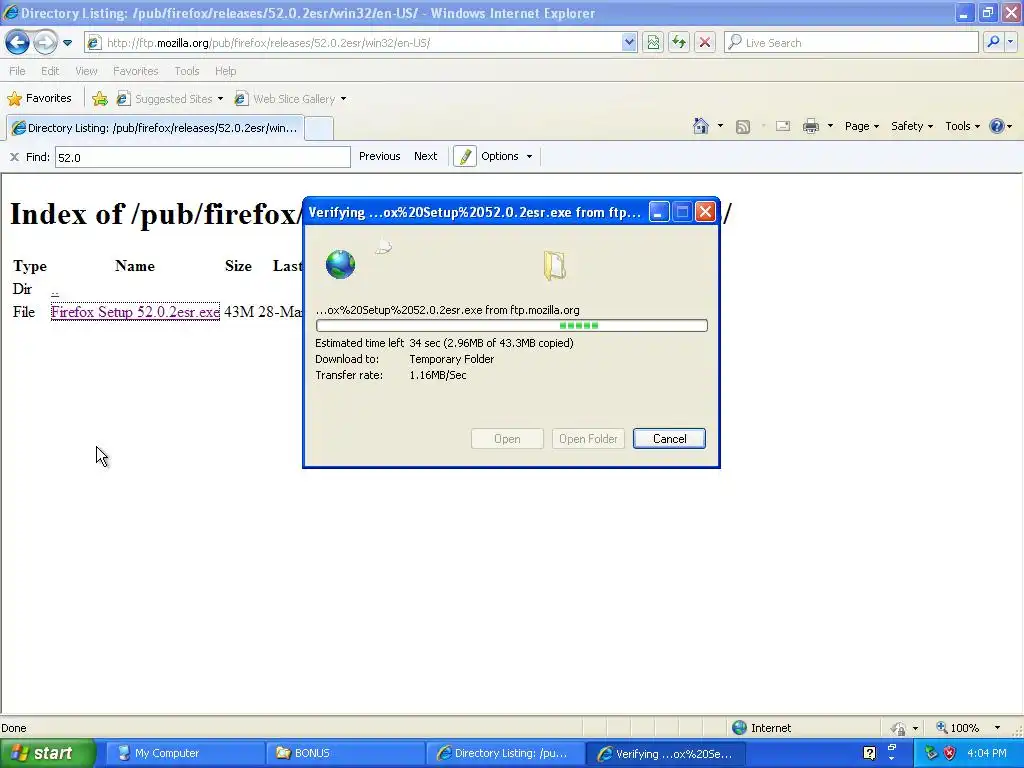1024x768 pixels.
Task: Click the red security shield tray icon
Action: tap(950, 753)
